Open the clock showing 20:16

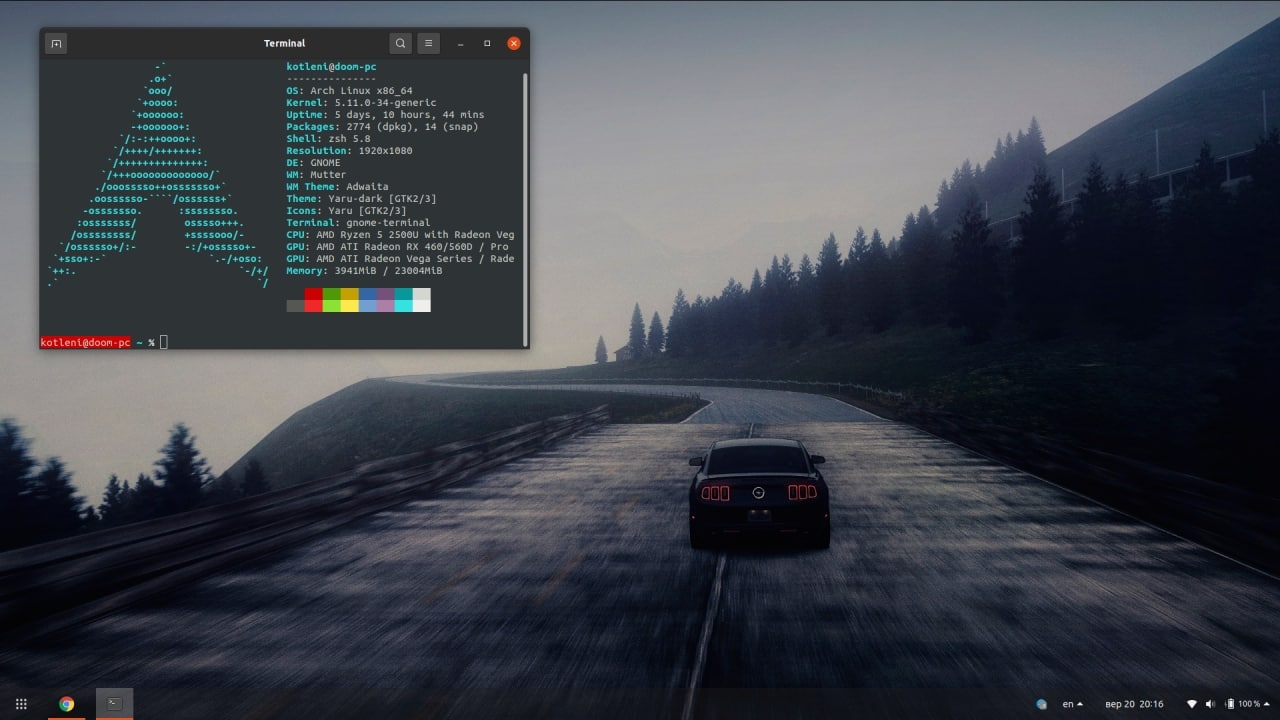(x=1135, y=704)
